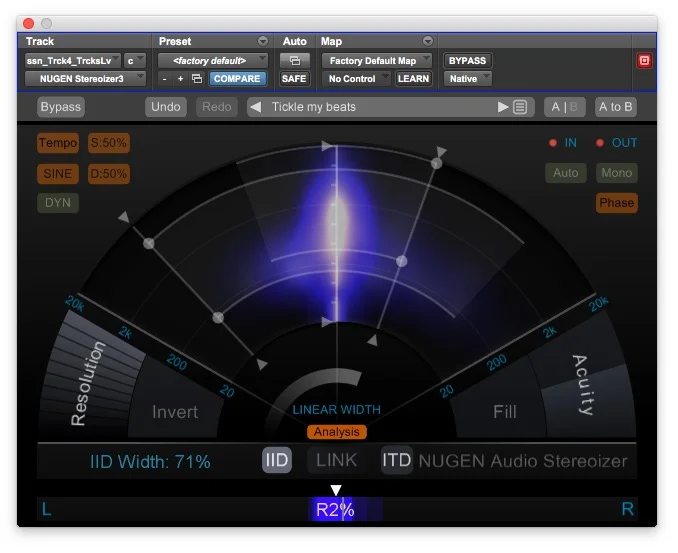Screen dimensions: 678x553
Task: Click the top center triangle marker
Action: (327, 146)
